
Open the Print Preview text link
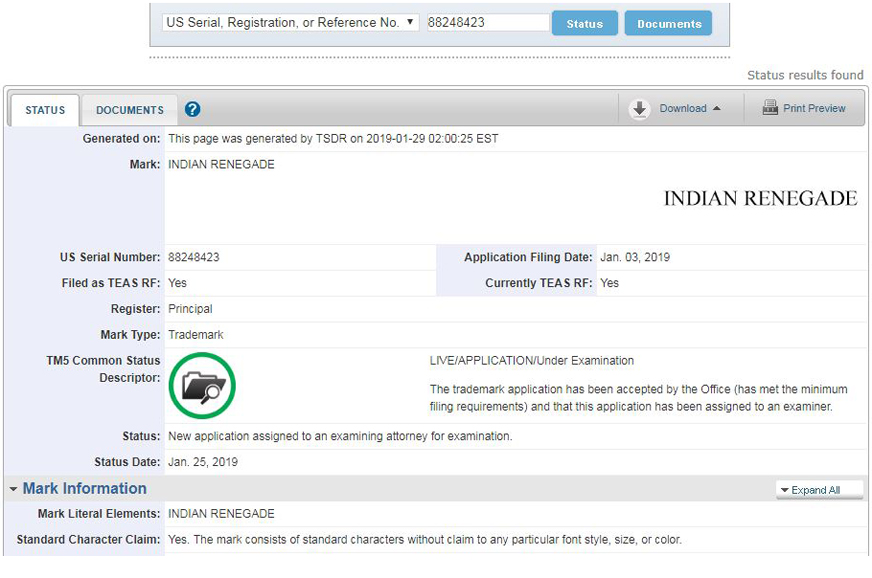[x=814, y=108]
